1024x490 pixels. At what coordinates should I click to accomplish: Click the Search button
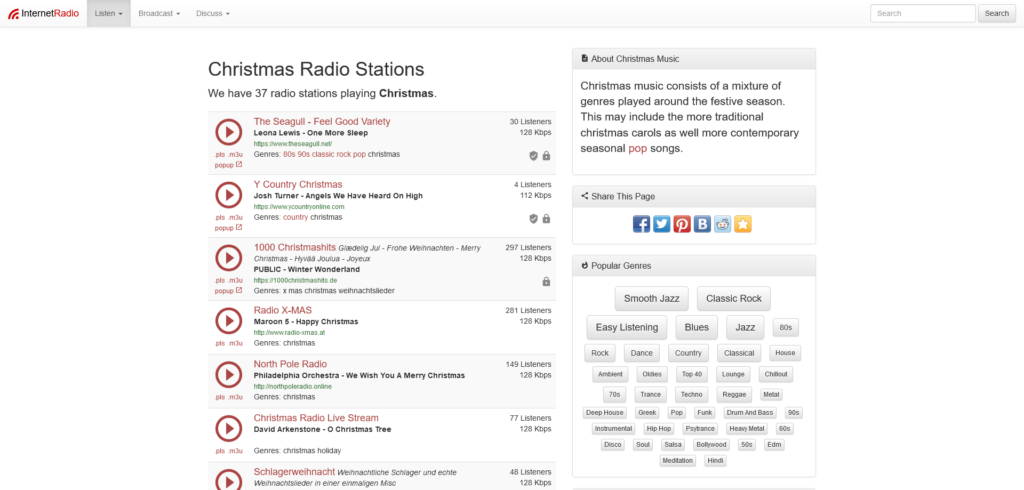point(997,13)
